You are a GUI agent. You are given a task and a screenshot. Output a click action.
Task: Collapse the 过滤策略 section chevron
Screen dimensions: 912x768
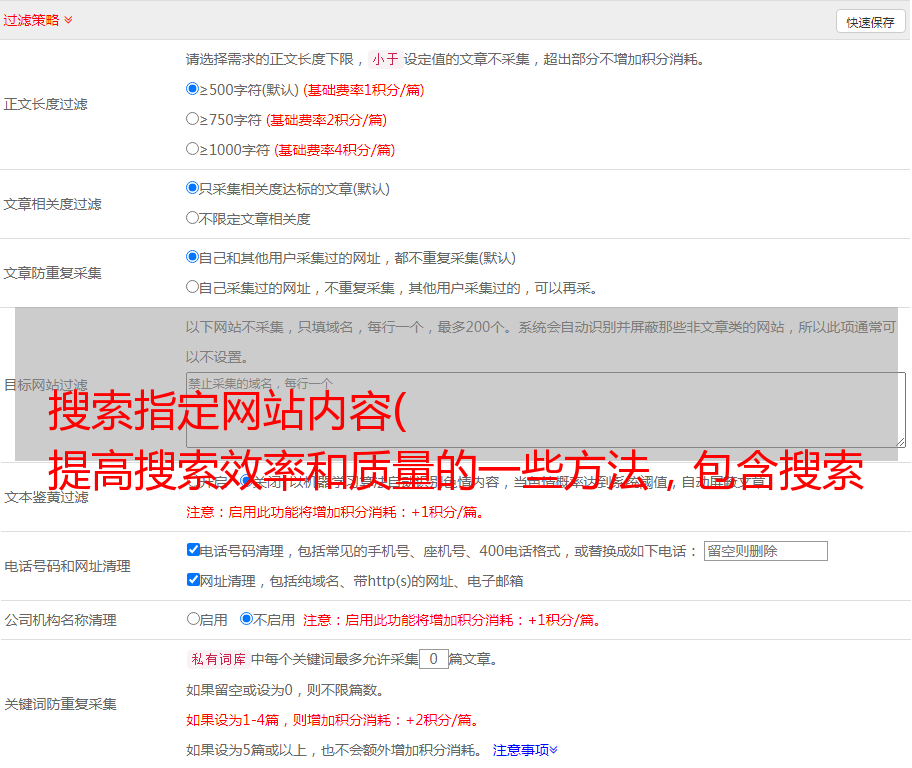pos(68,20)
